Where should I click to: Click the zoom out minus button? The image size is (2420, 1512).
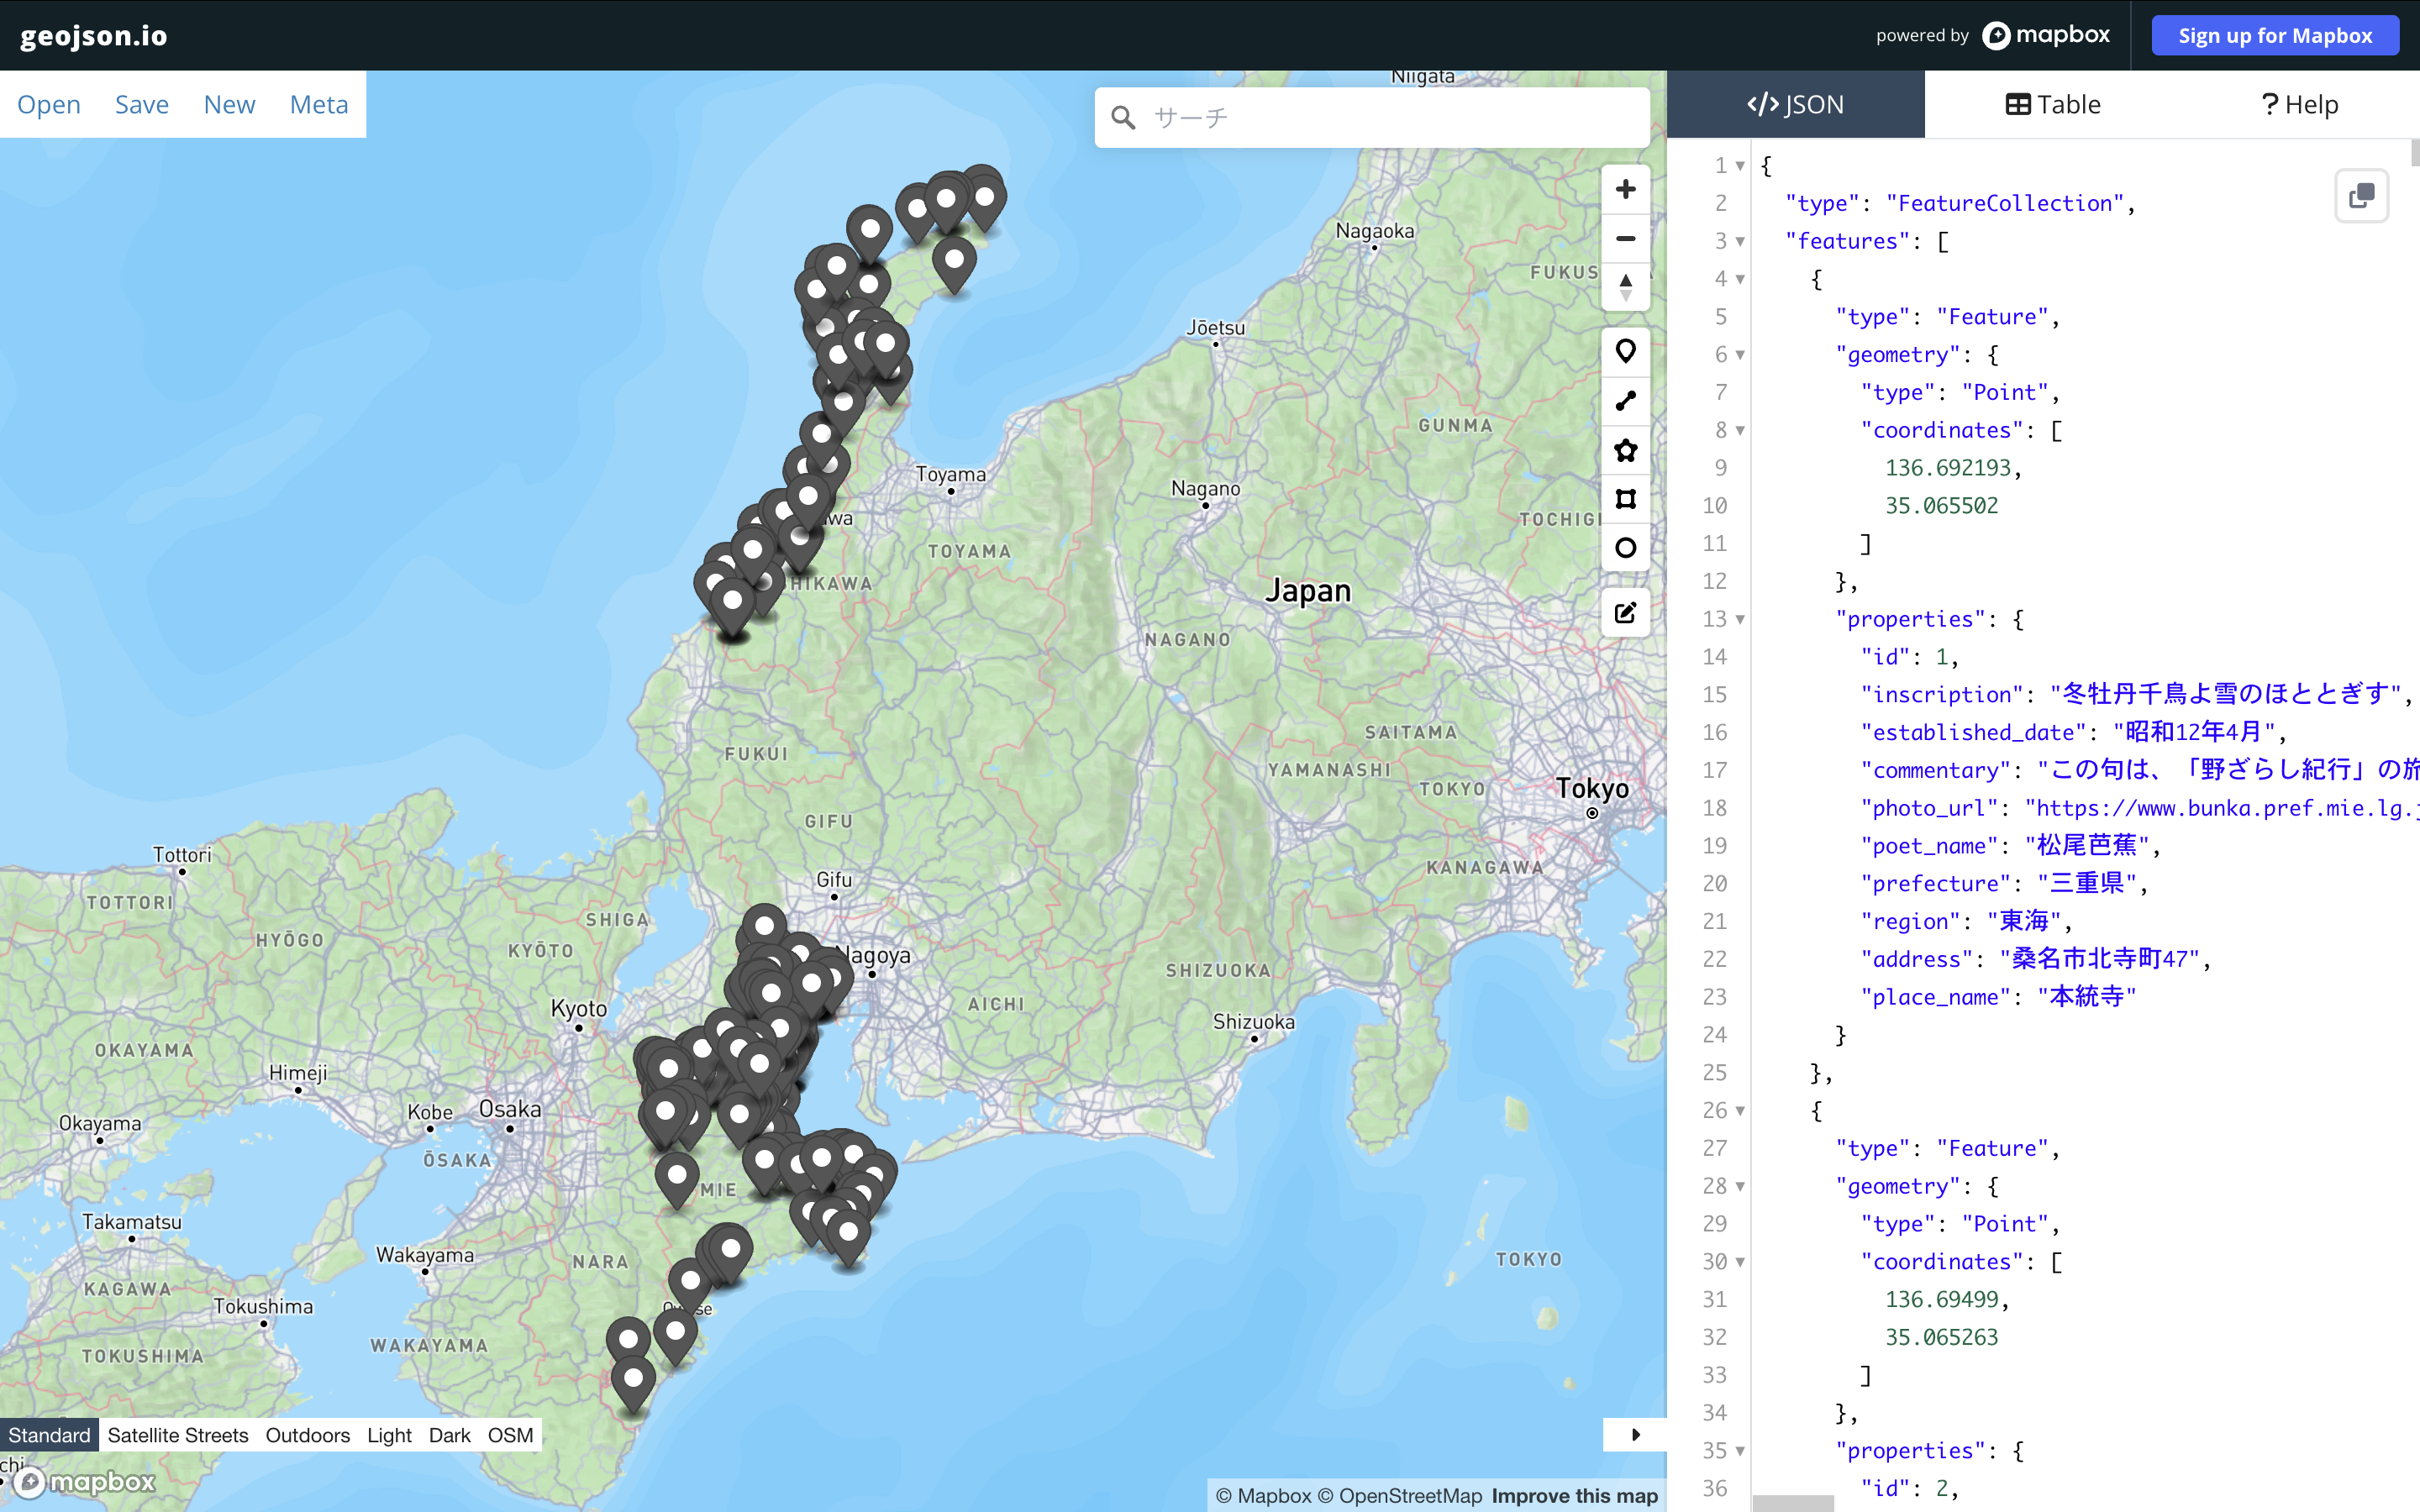(x=1625, y=239)
